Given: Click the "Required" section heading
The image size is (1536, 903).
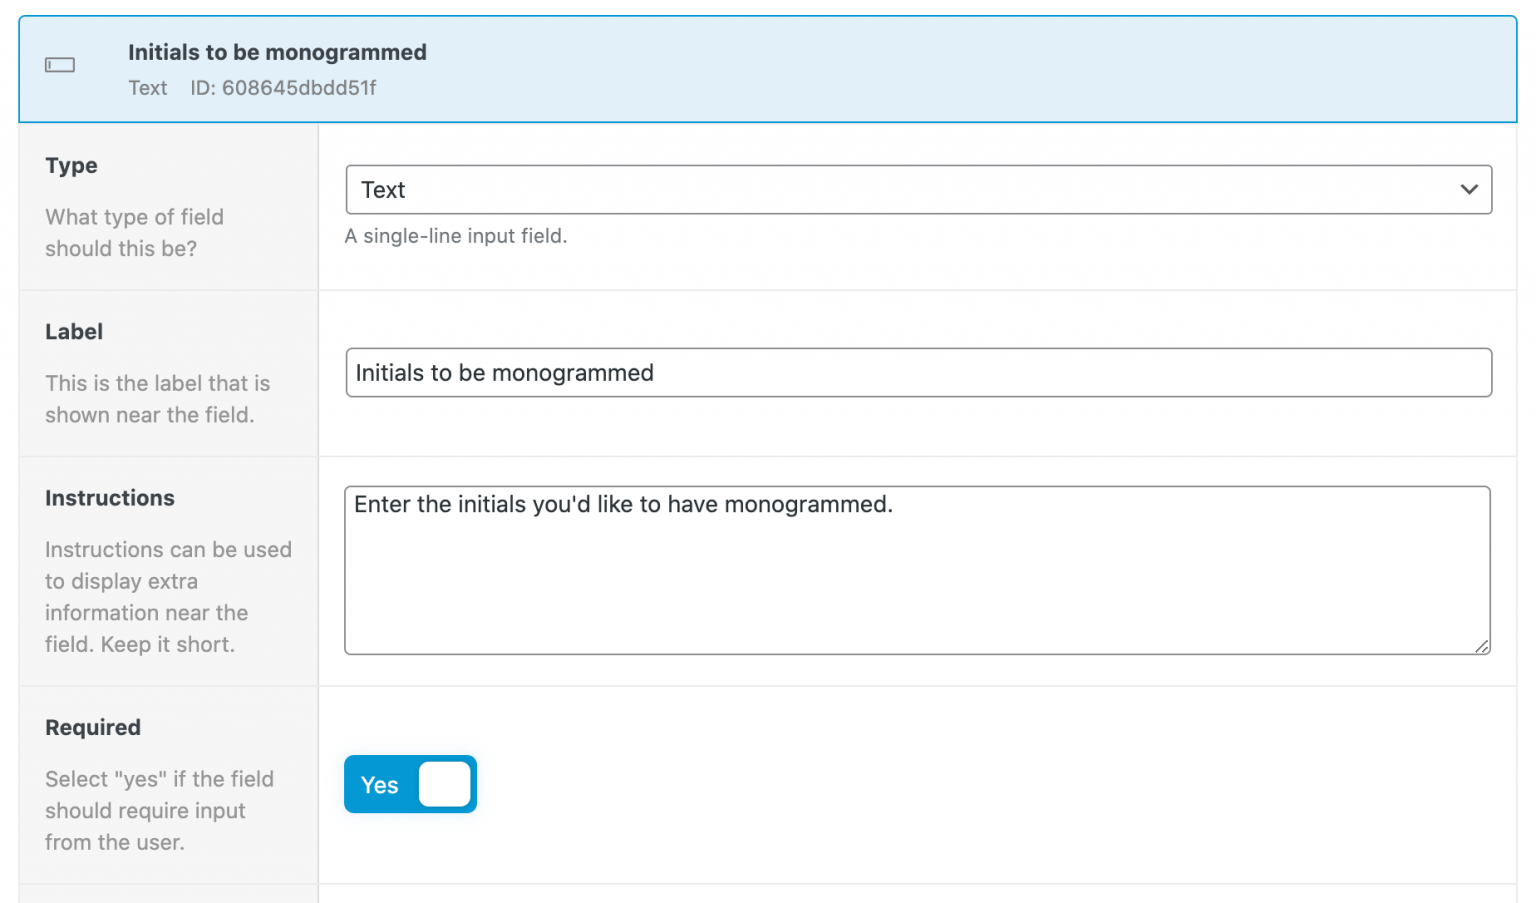Looking at the screenshot, I should click(x=93, y=727).
